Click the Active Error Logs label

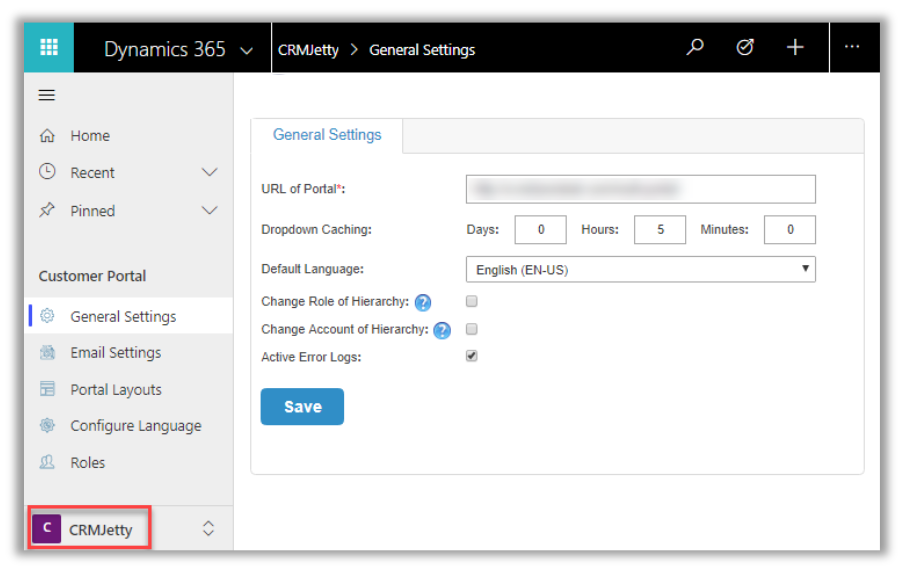[311, 357]
